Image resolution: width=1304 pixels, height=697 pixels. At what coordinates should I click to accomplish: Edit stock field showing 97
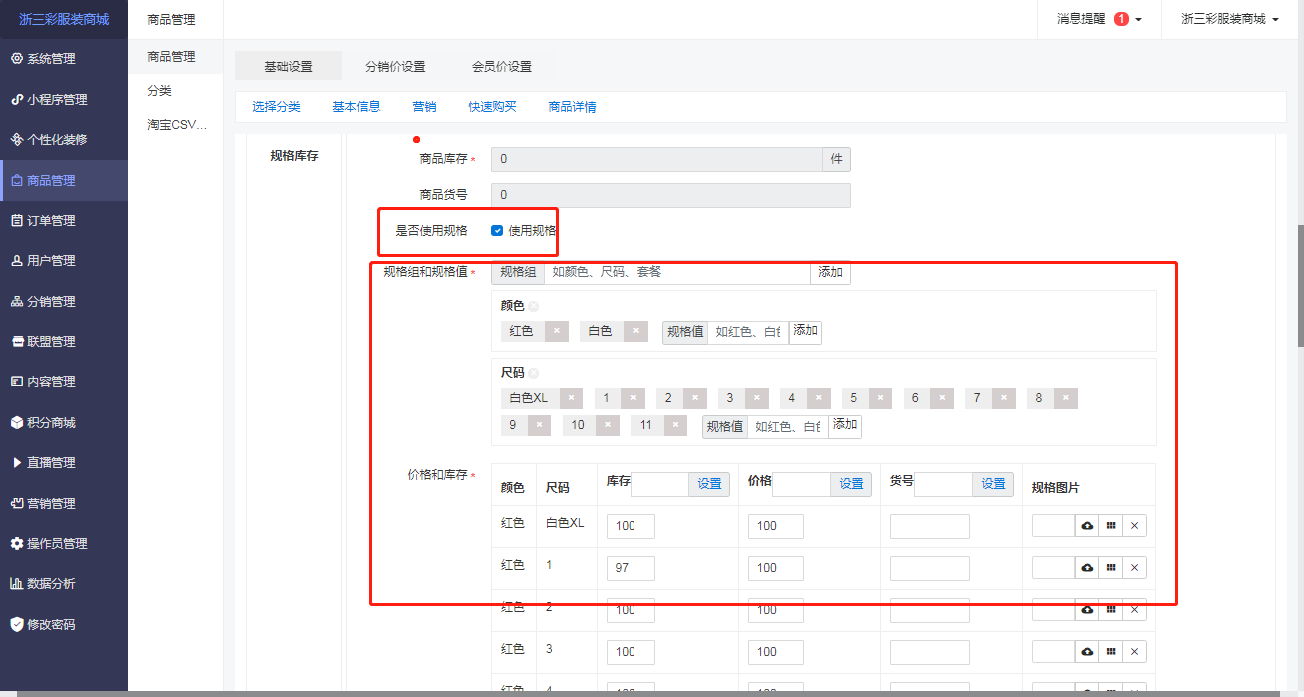pyautogui.click(x=631, y=568)
